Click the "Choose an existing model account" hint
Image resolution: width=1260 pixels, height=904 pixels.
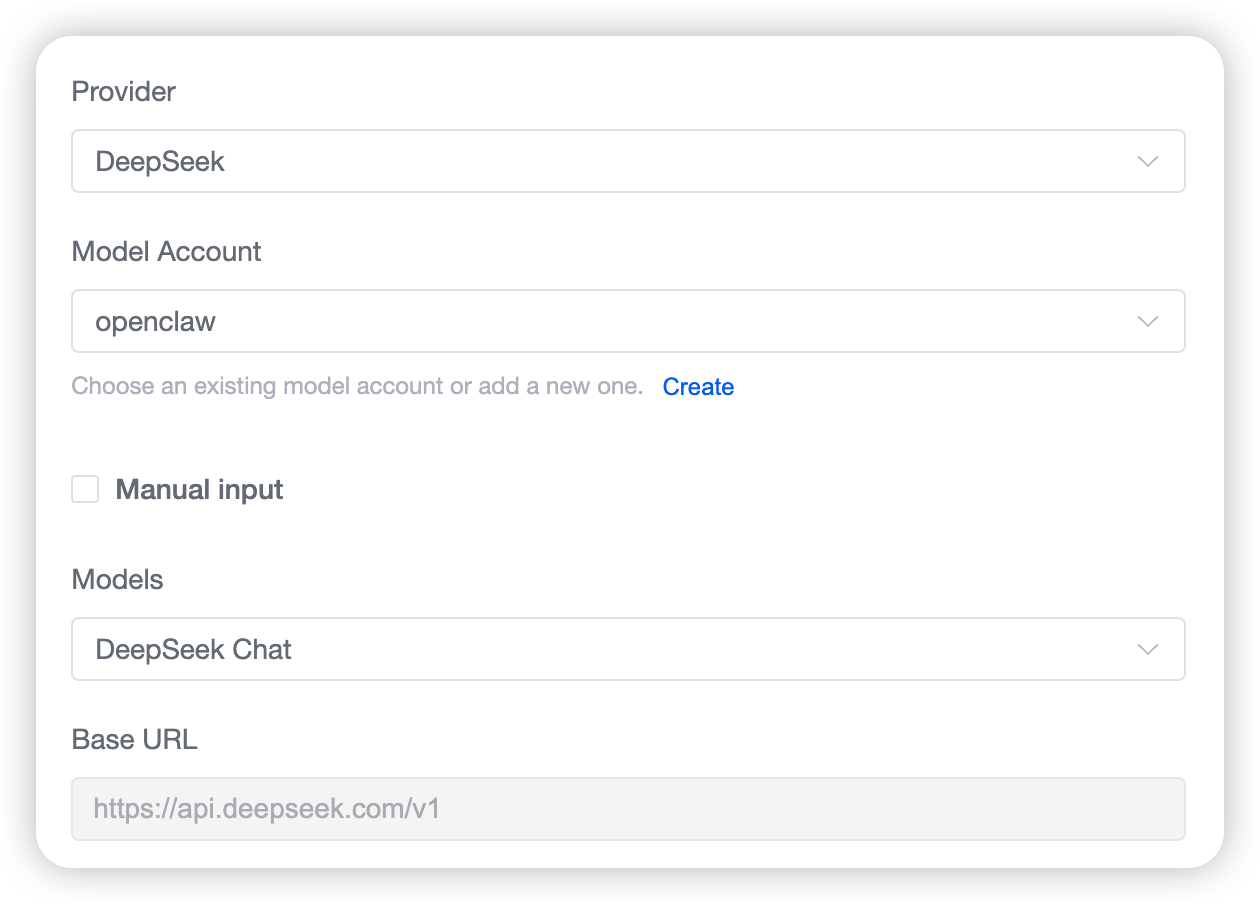point(357,387)
